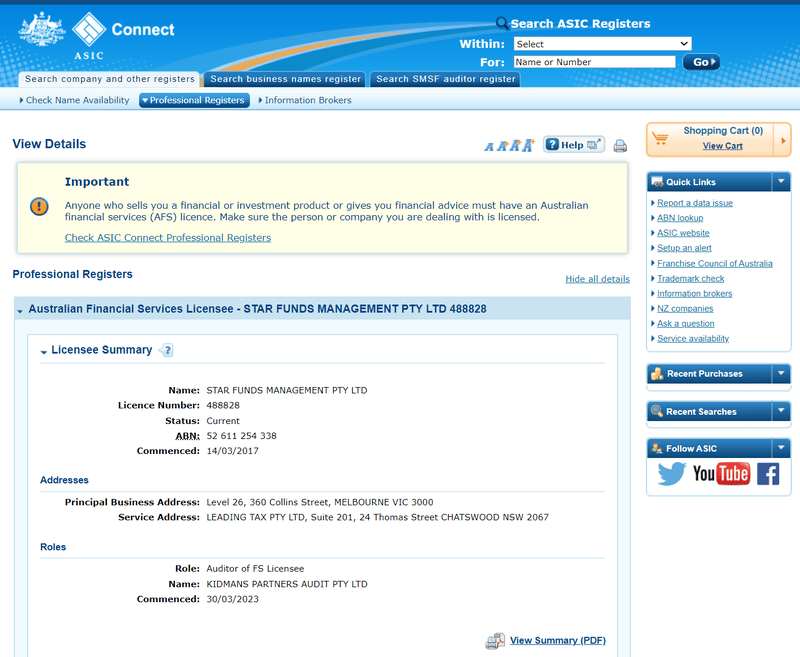
Task: Open the View Summary (PDF) link
Action: coord(558,641)
